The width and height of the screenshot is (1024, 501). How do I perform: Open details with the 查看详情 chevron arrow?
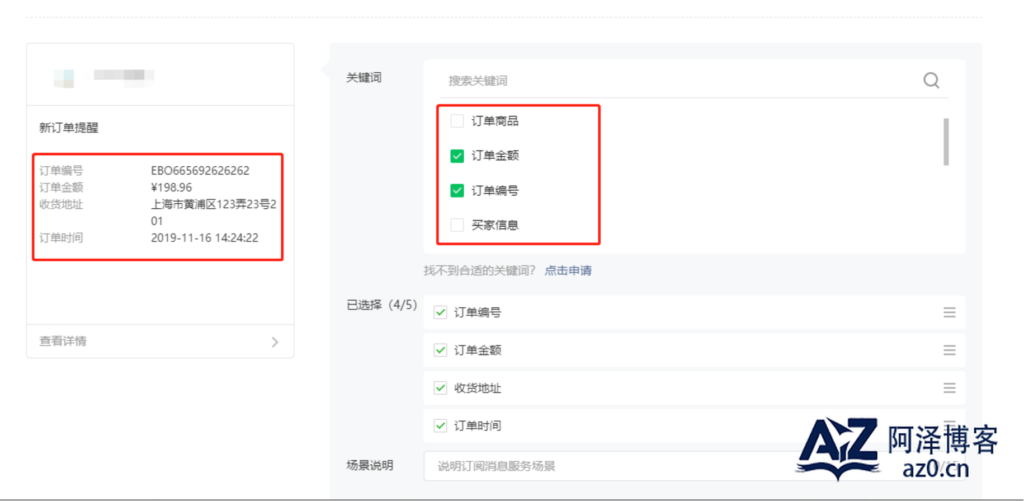[x=275, y=342]
